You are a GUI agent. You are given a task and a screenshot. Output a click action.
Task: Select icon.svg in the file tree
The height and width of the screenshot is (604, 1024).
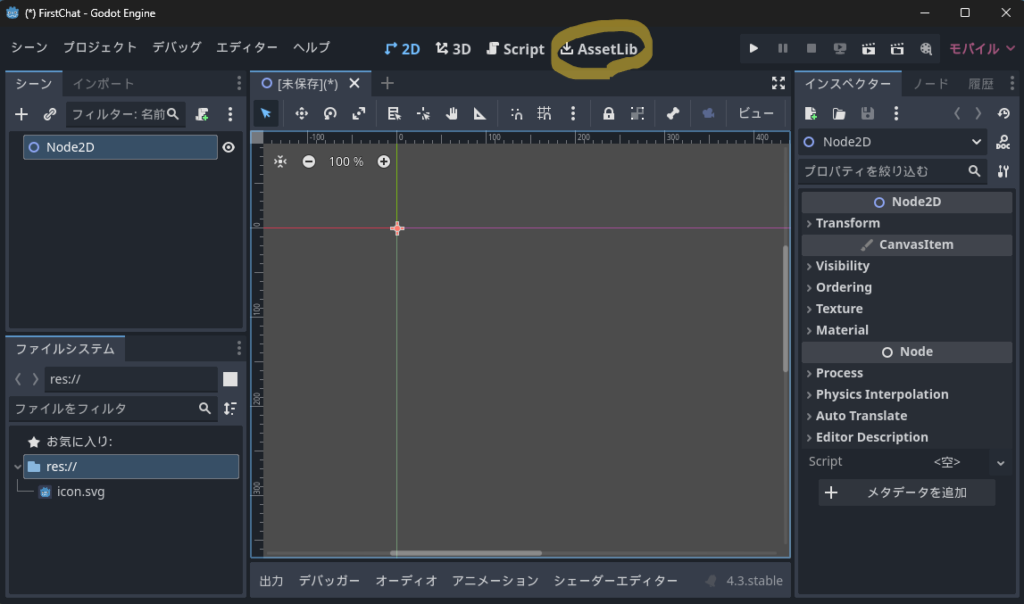[x=81, y=492]
